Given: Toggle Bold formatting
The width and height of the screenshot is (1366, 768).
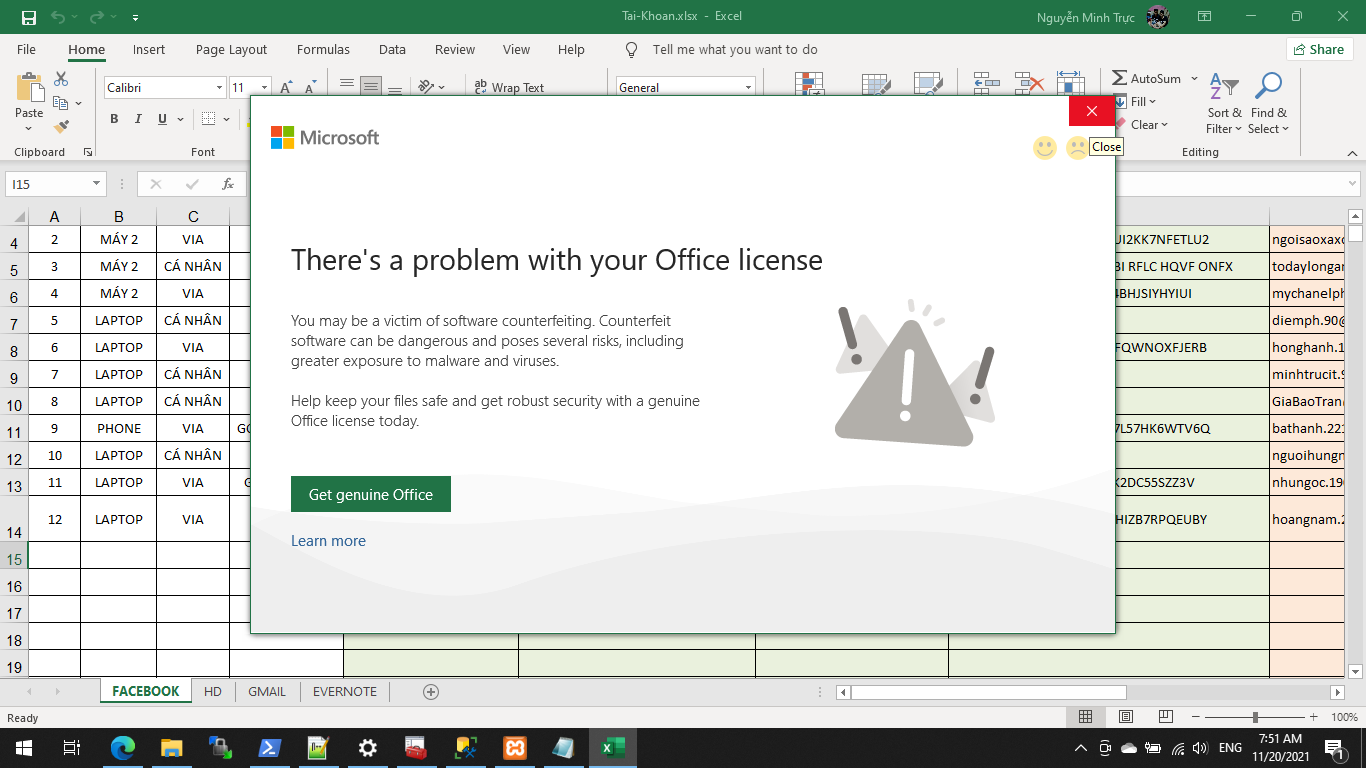Looking at the screenshot, I should 114,119.
